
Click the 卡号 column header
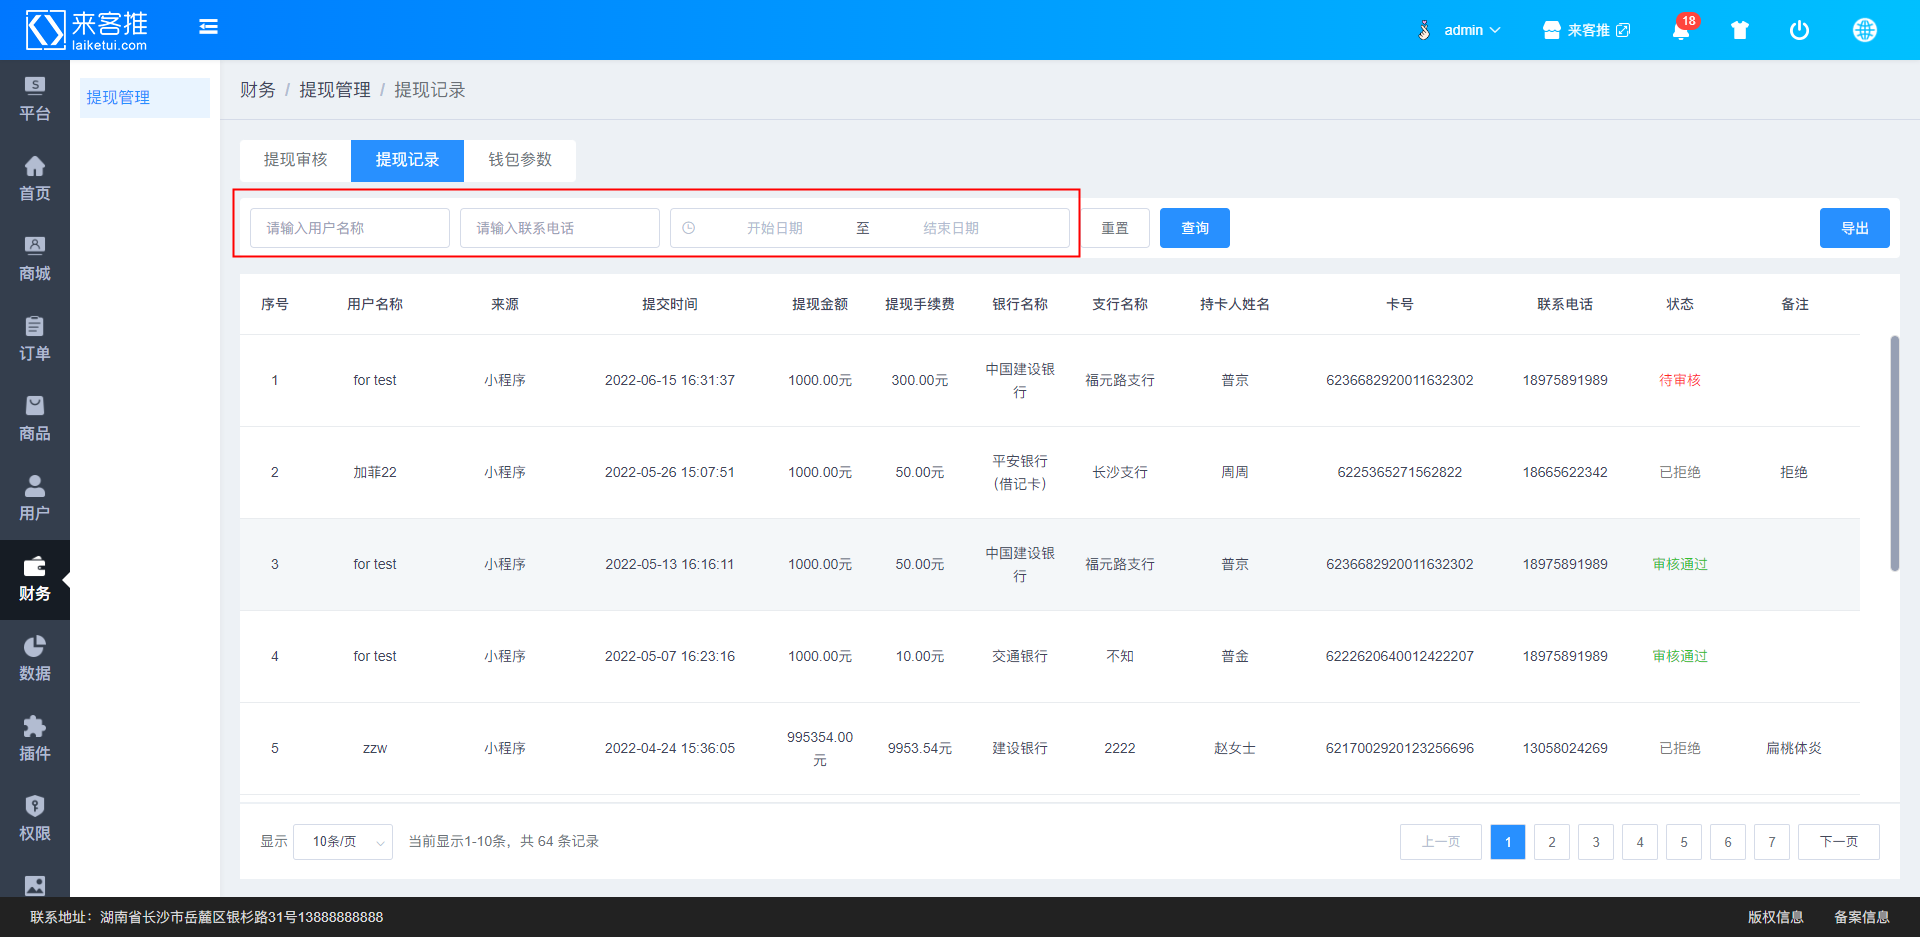click(1400, 304)
